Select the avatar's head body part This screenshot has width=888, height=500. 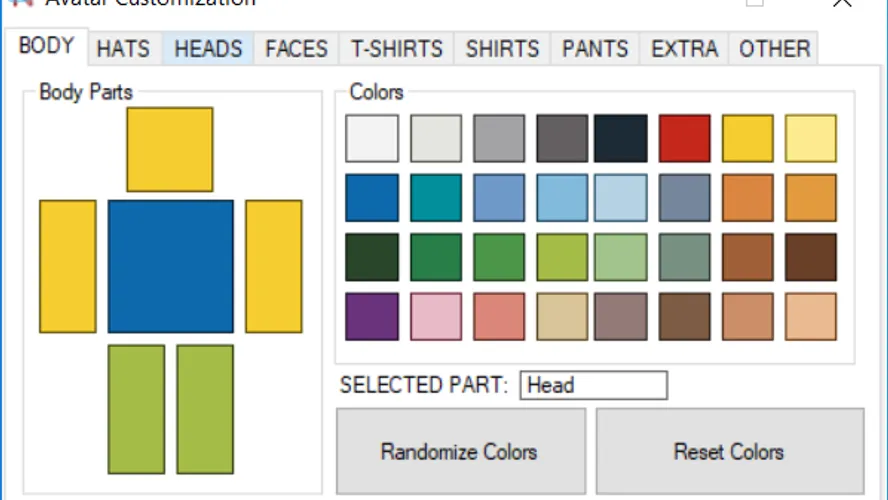pos(169,149)
